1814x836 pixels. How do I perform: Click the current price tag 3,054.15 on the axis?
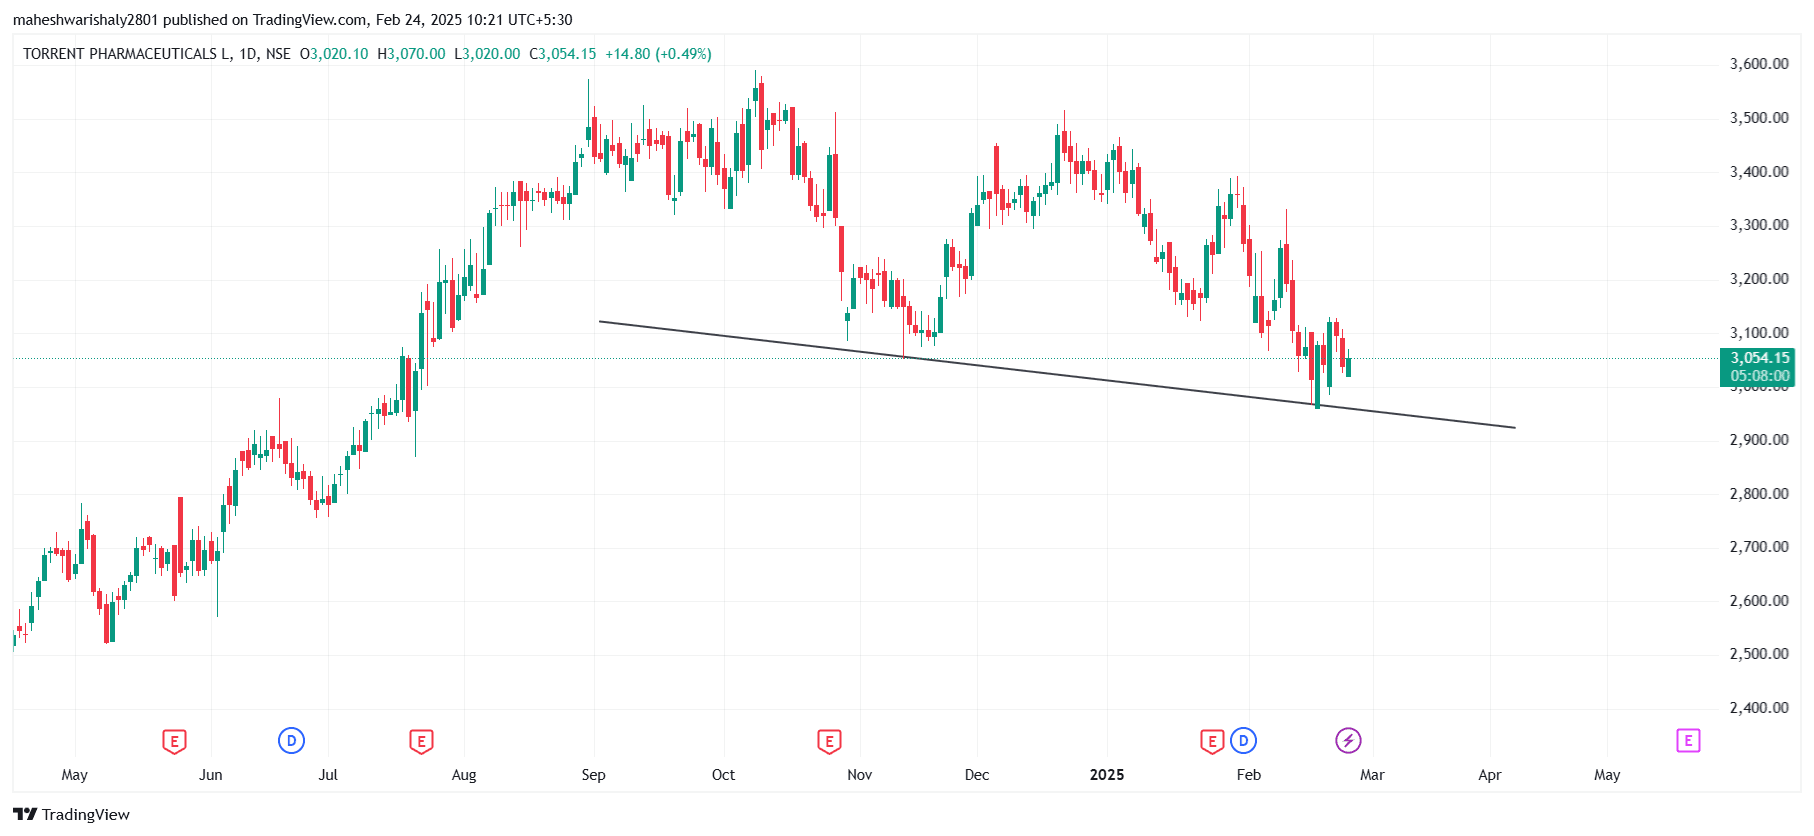pyautogui.click(x=1758, y=358)
